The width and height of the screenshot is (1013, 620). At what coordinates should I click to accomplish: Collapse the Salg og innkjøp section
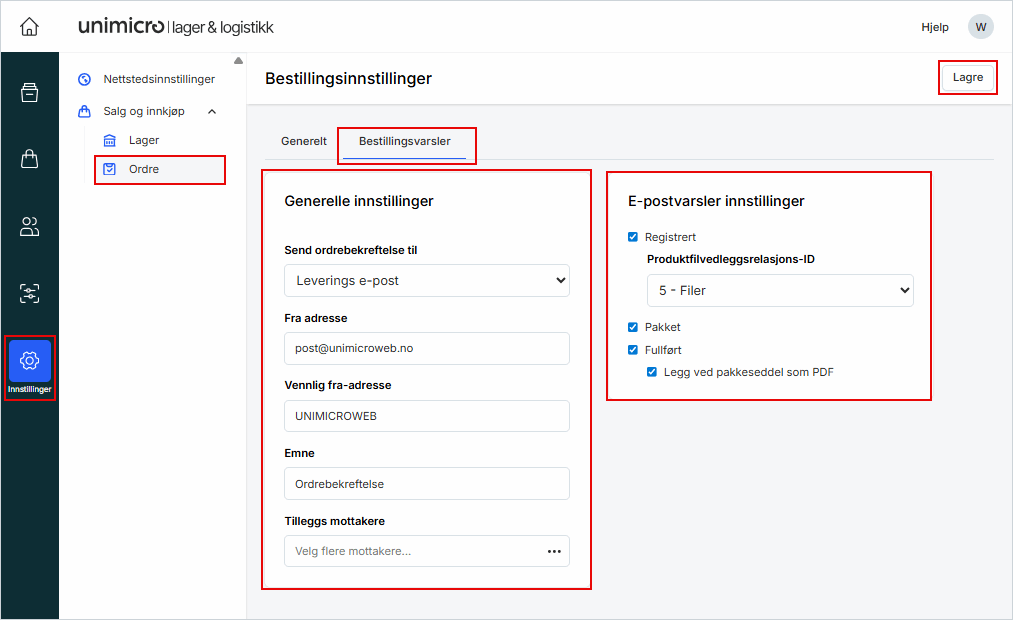click(x=211, y=112)
